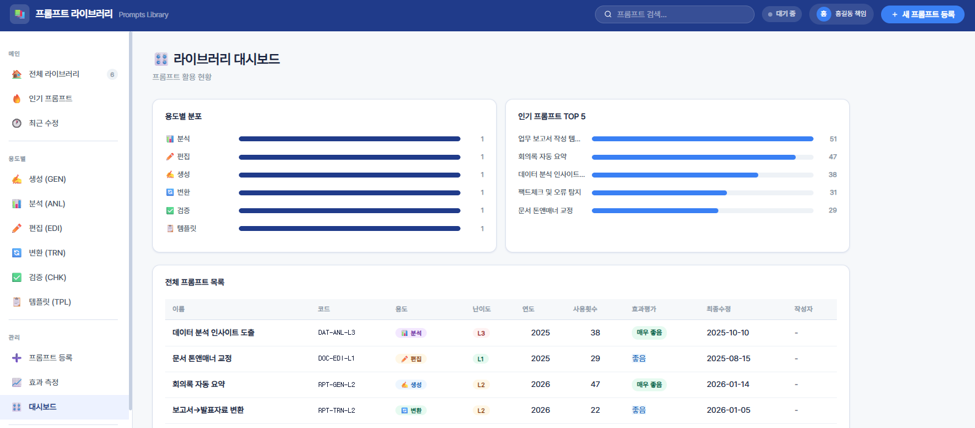The width and height of the screenshot is (975, 428).
Task: Click the 사용횟수 column header
Action: [586, 309]
